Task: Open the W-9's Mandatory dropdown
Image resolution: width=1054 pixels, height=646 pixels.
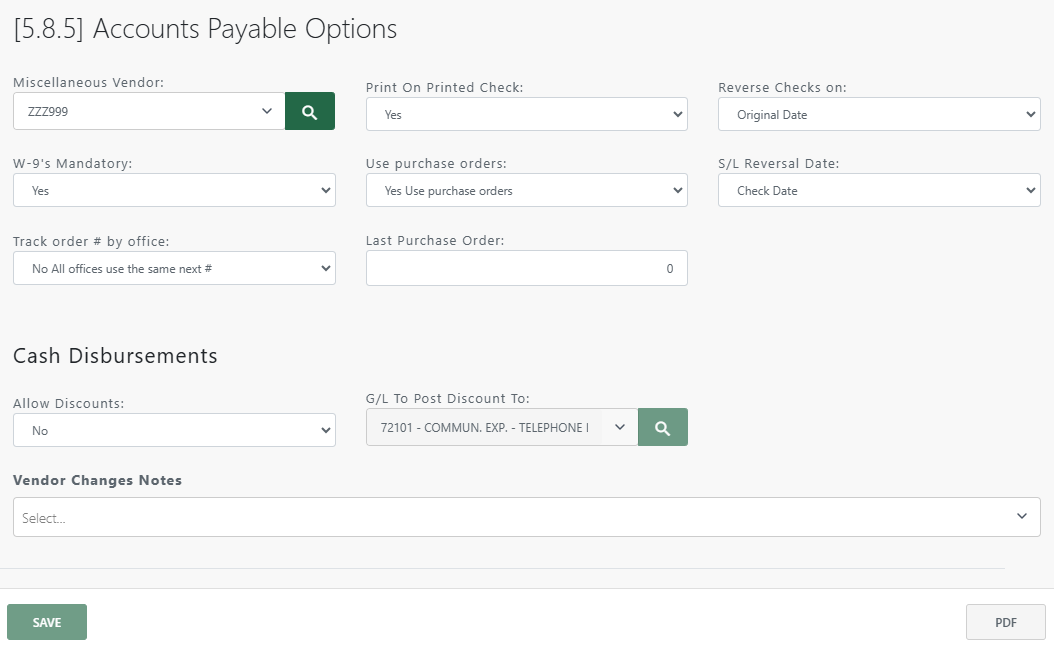Action: coord(174,190)
